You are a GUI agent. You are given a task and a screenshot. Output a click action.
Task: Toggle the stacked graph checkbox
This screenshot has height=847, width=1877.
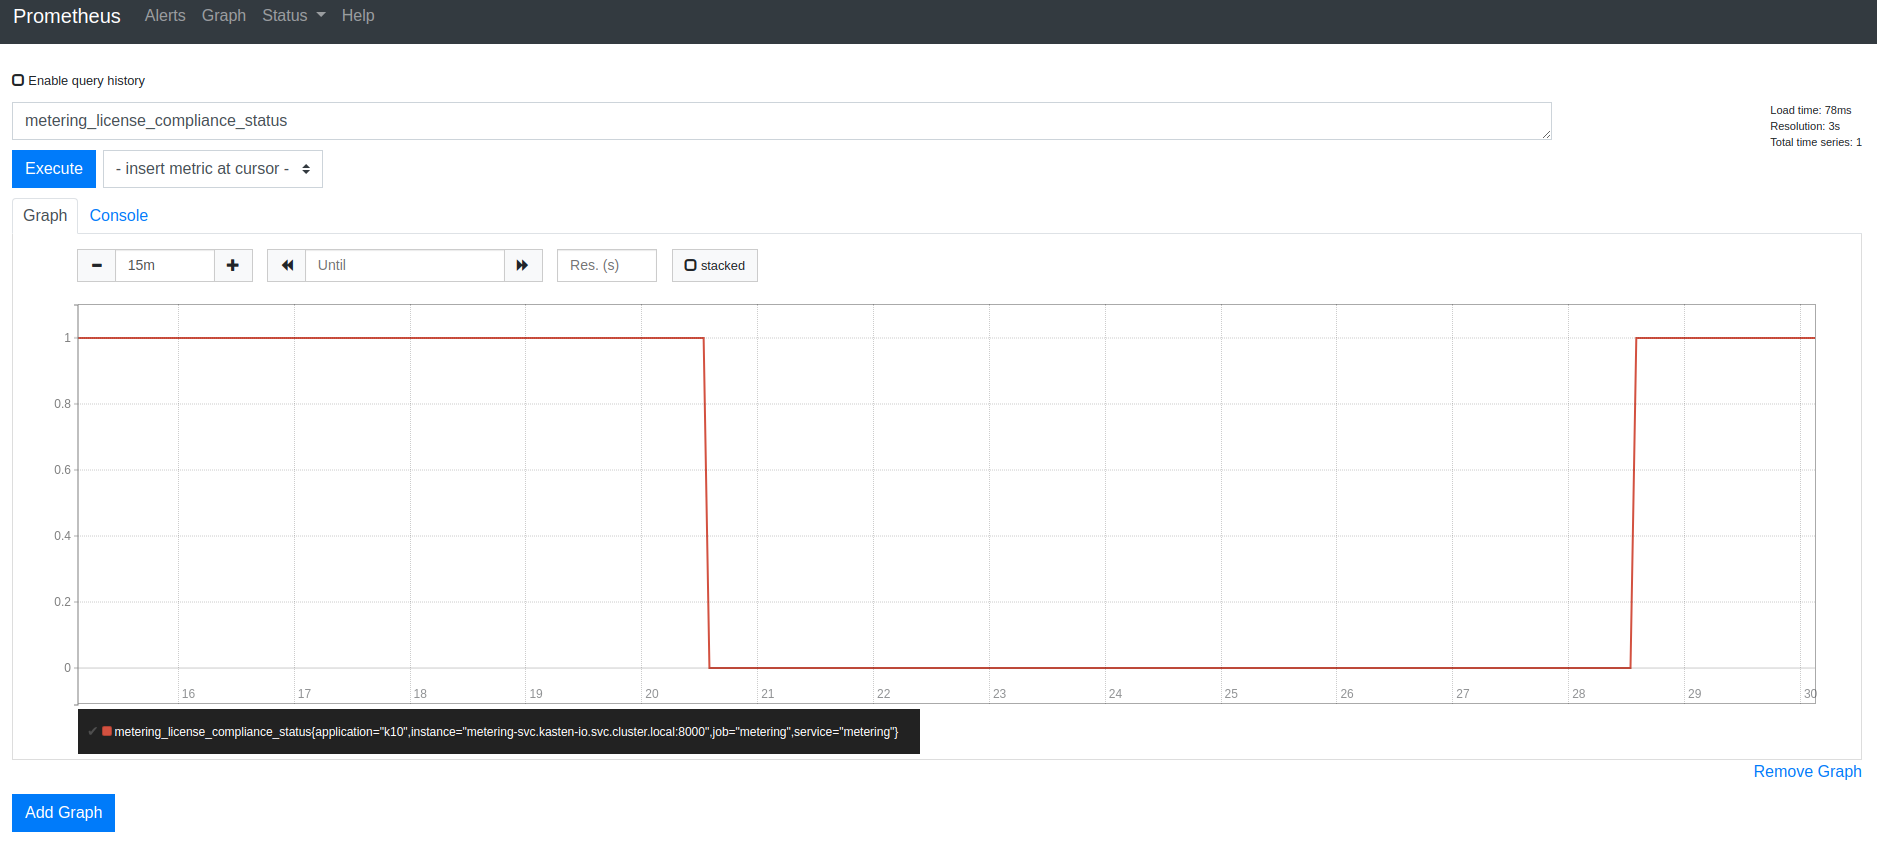[690, 265]
